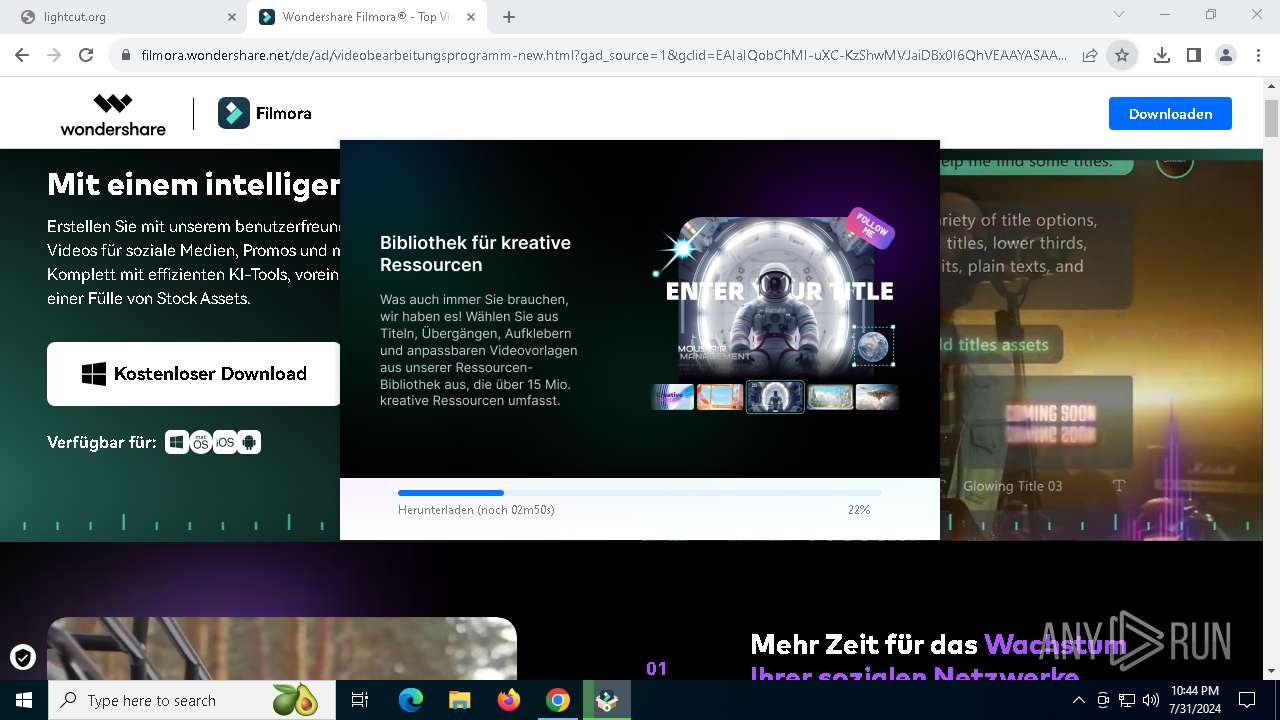Open network settings tray icon
The image size is (1280, 720).
pos(1127,700)
